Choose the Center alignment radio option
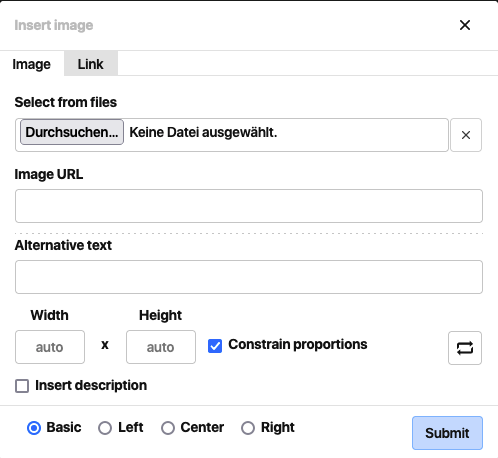498x458 pixels. click(168, 428)
